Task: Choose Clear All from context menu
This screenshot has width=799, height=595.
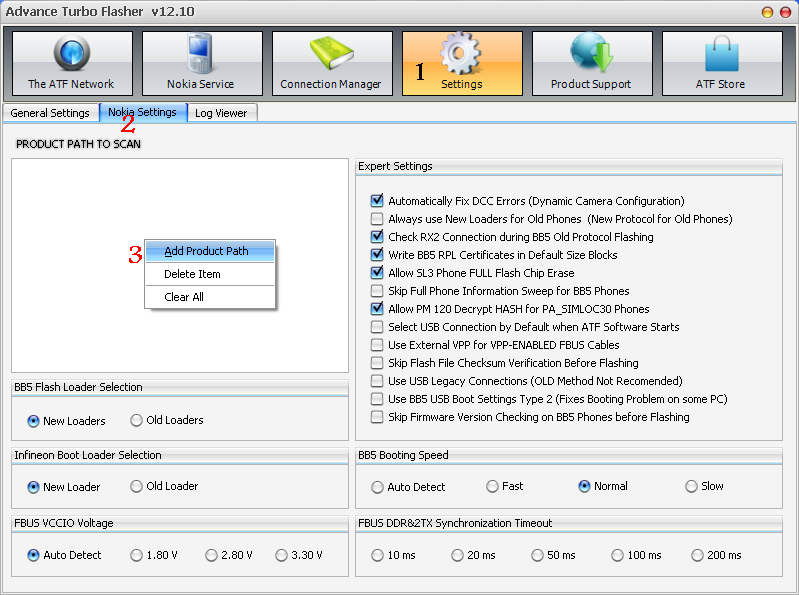Action: click(x=210, y=297)
